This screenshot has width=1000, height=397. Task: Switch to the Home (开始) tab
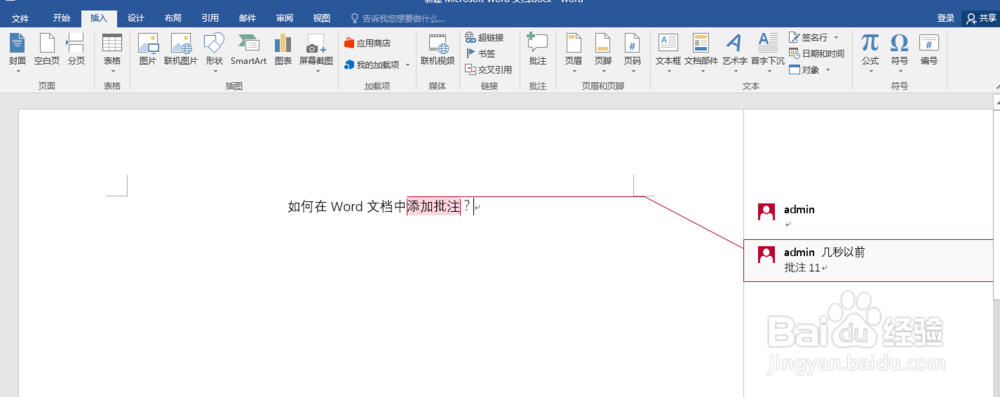(61, 19)
